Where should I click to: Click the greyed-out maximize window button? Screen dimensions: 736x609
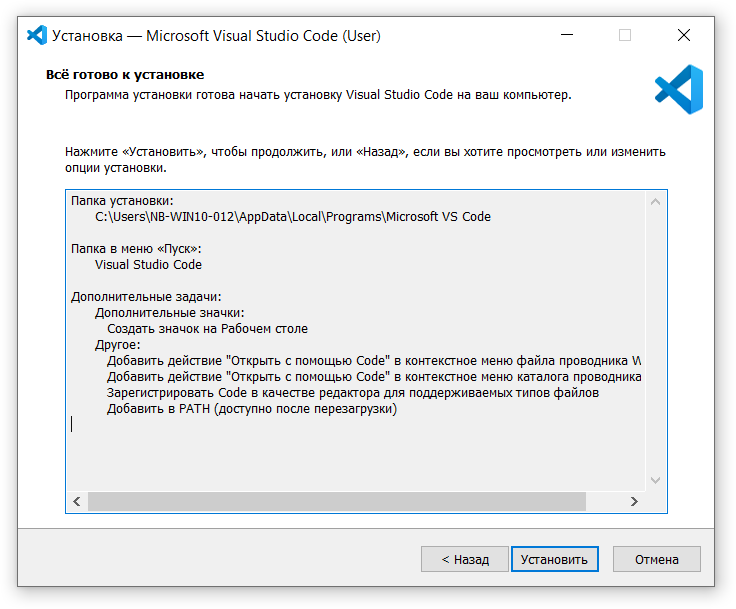625,35
